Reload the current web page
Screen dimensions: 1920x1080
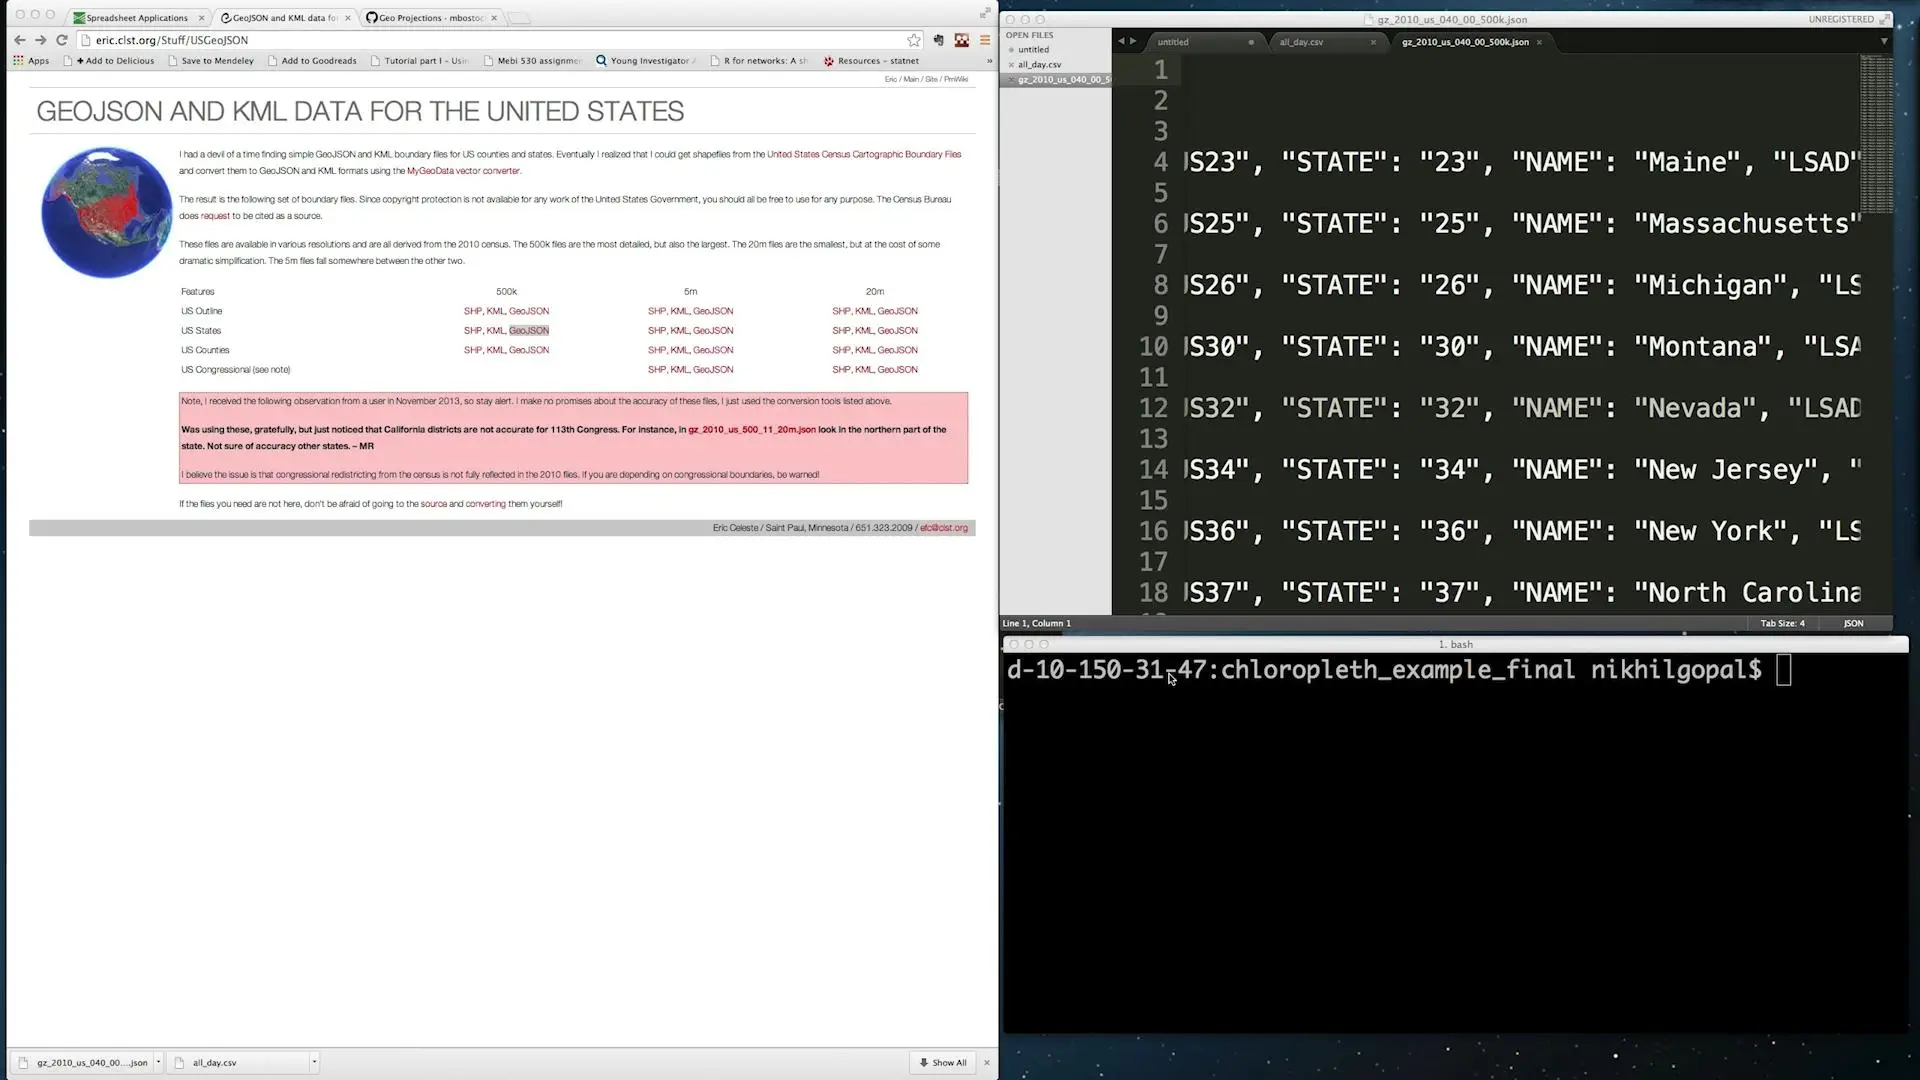pyautogui.click(x=62, y=40)
